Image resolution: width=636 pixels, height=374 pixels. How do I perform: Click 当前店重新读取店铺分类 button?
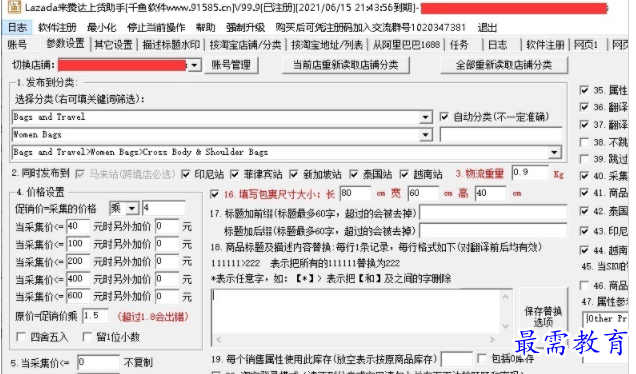coord(346,65)
